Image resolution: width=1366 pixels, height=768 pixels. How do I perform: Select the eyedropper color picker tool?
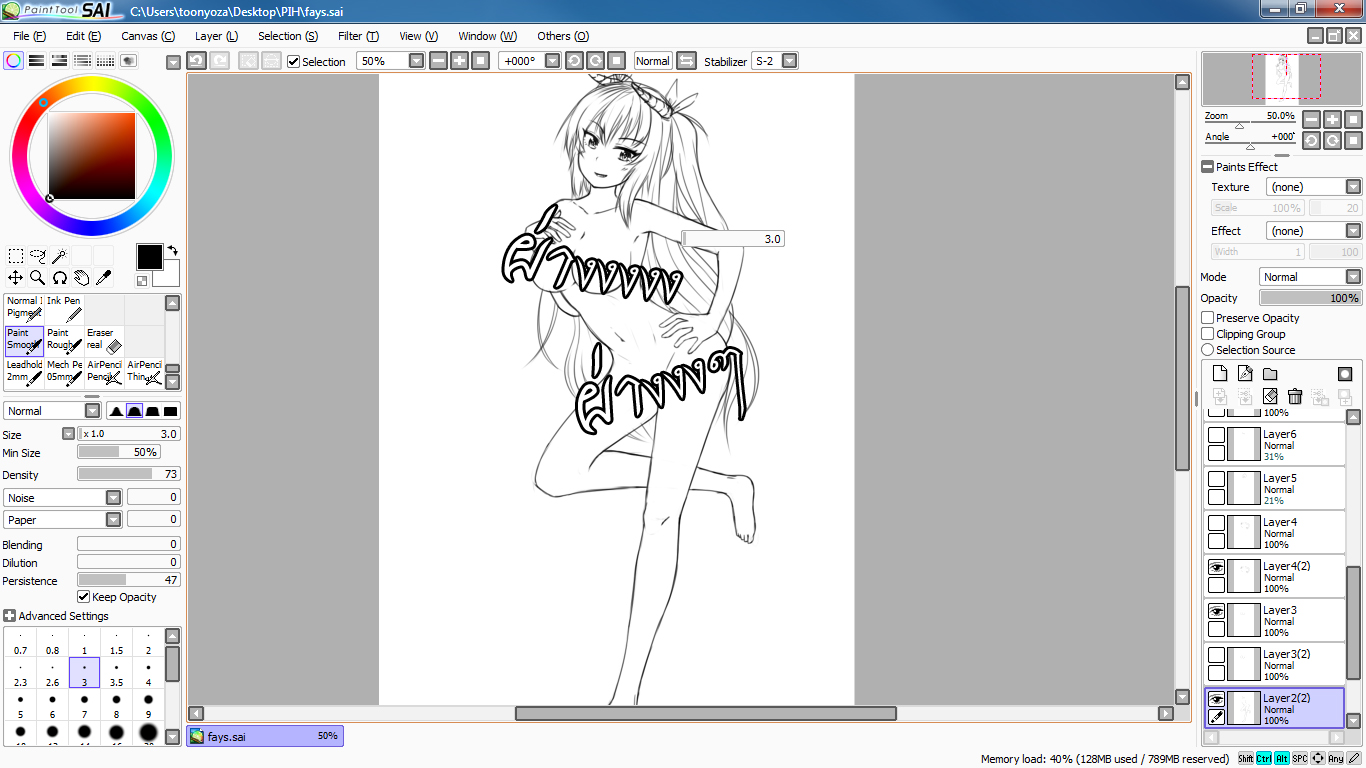104,277
